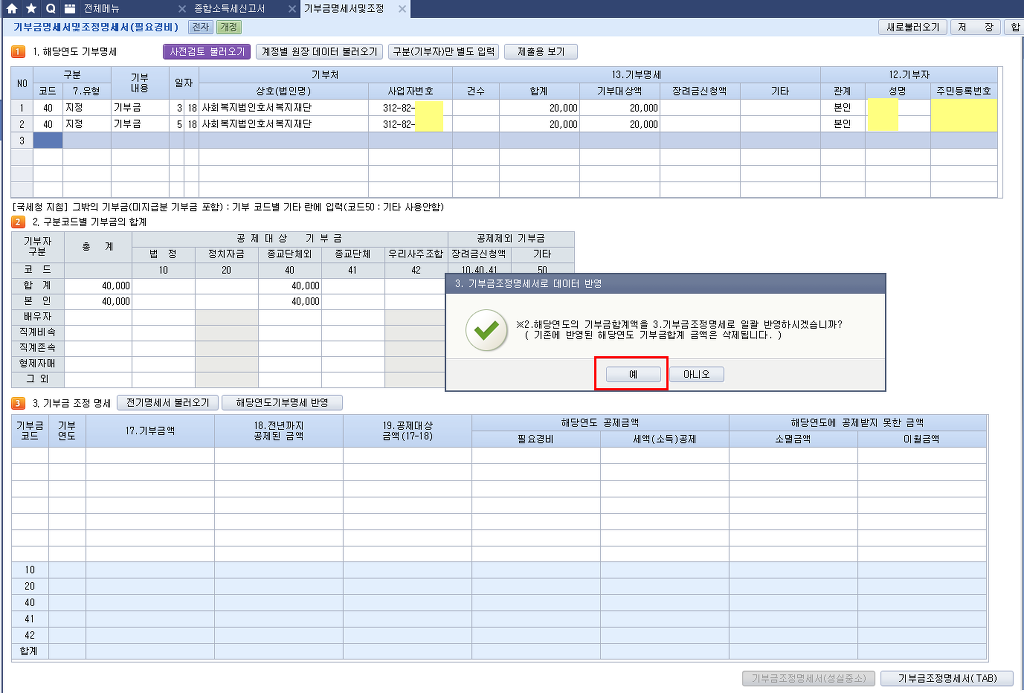Viewport: 1024px width, 693px height.
Task: Click the search magnifier icon
Action: [x=50, y=8]
